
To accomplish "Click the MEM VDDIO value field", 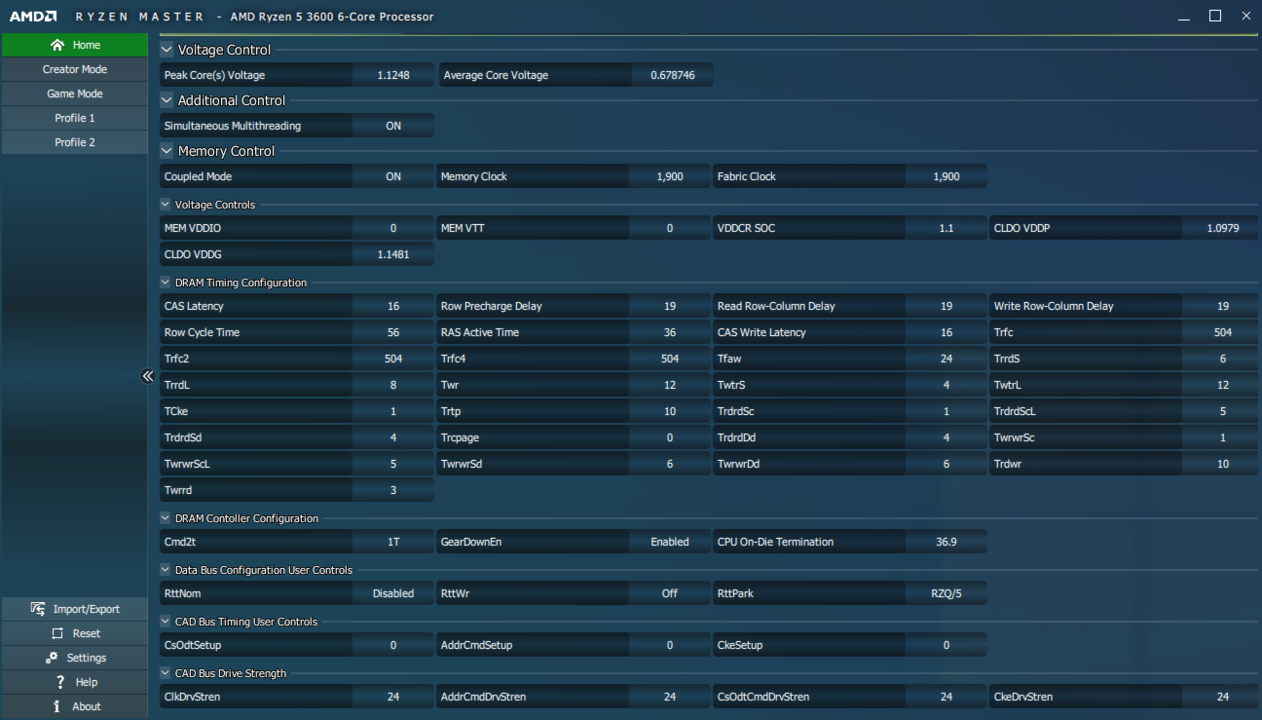I will pyautogui.click(x=393, y=228).
